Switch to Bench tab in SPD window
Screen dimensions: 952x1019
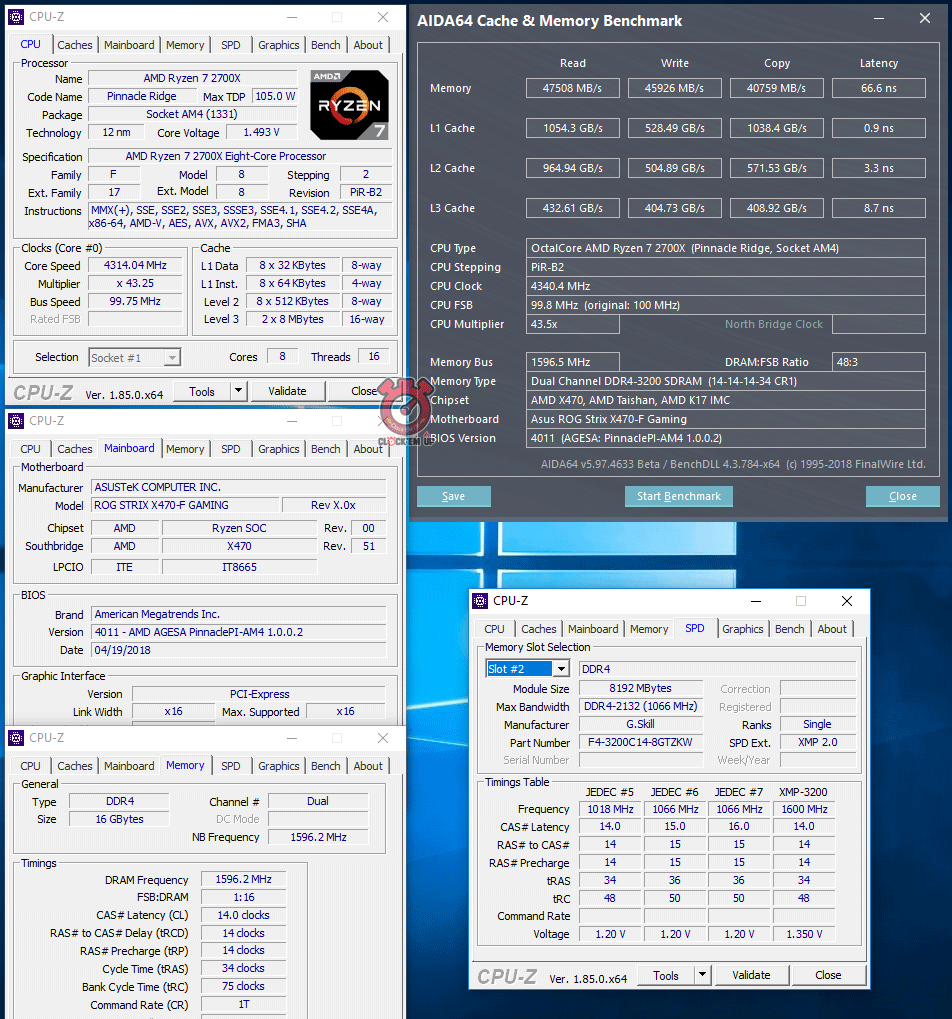pyautogui.click(x=789, y=629)
